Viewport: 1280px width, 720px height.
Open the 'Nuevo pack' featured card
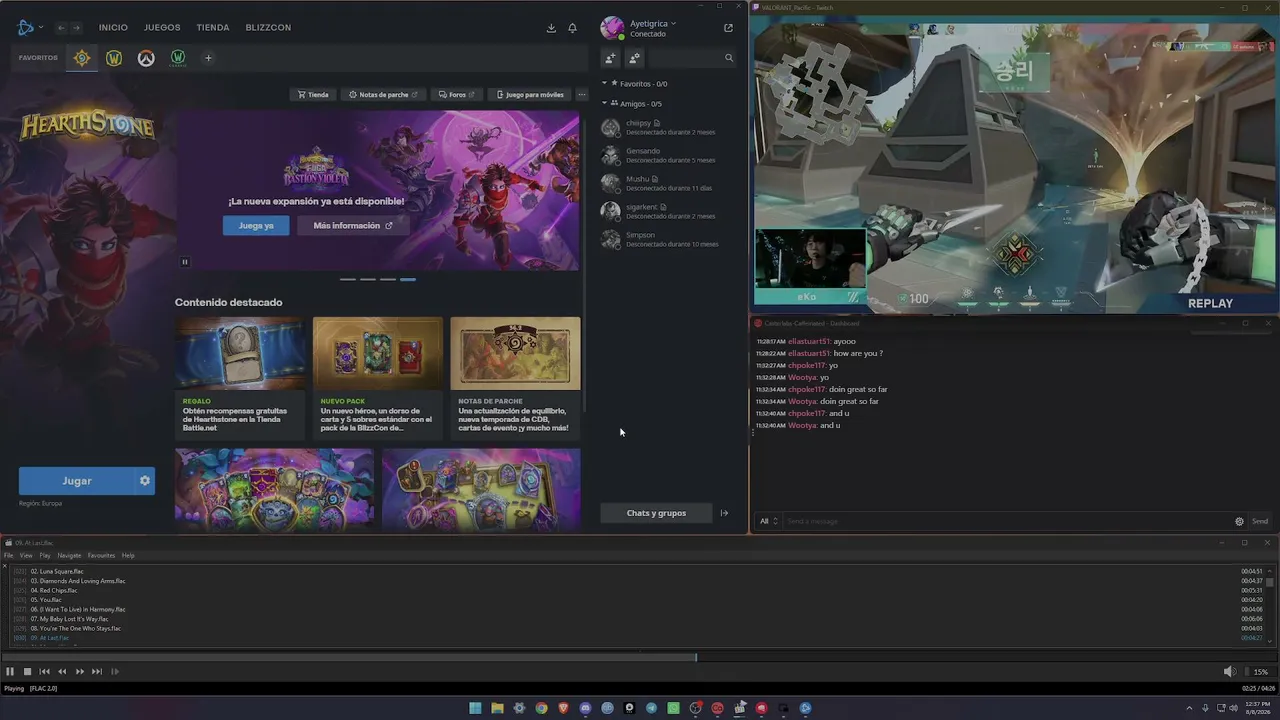point(378,378)
